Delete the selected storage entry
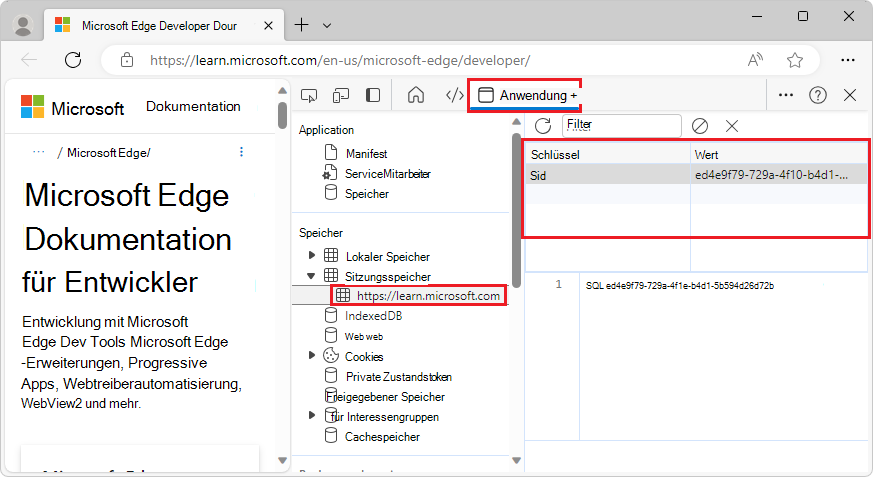 732,126
